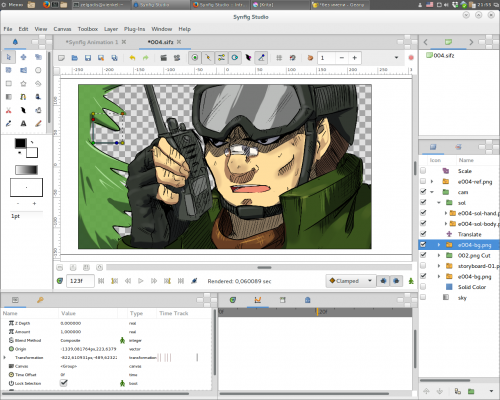Select the Transform tool in the toolbox

(9, 57)
